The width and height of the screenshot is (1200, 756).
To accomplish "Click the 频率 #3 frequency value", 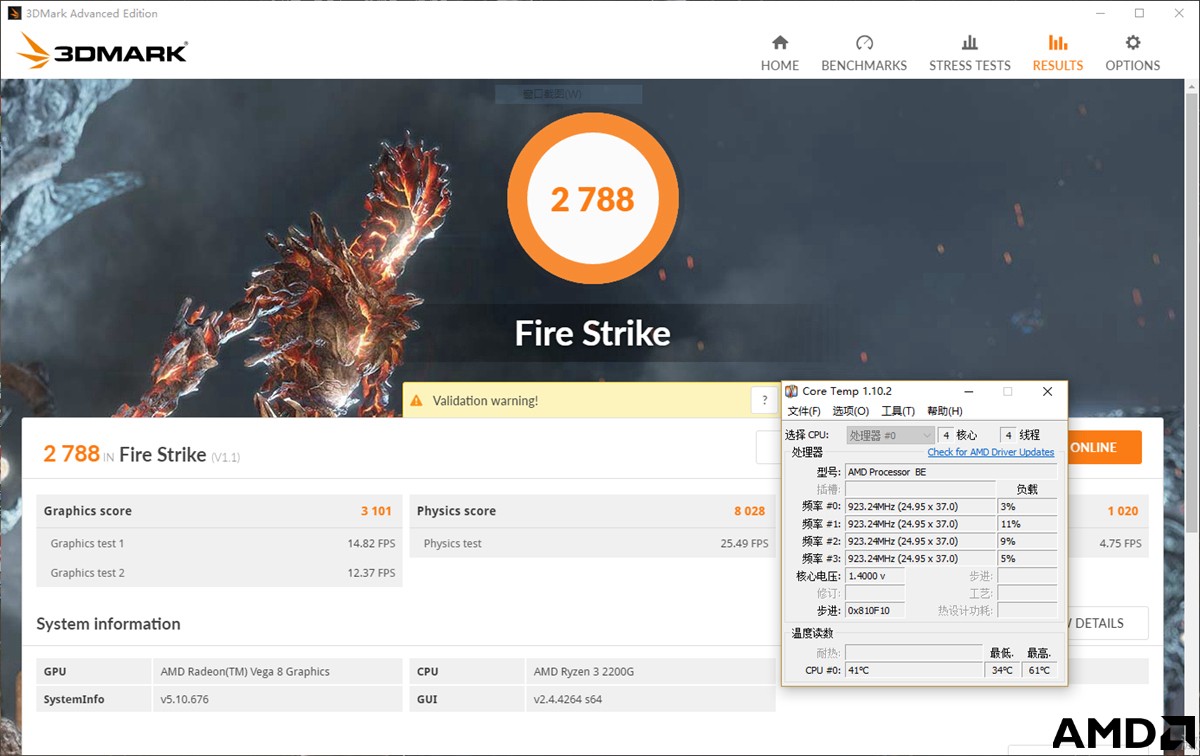I will 920,558.
